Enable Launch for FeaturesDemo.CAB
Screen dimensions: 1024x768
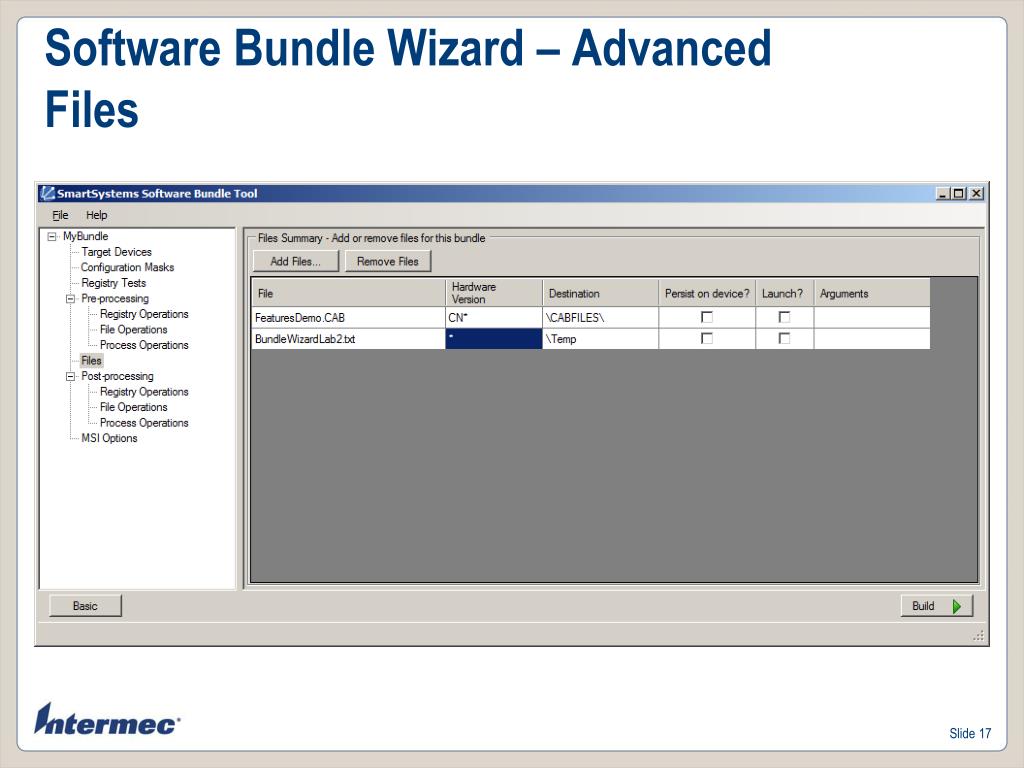coord(784,317)
